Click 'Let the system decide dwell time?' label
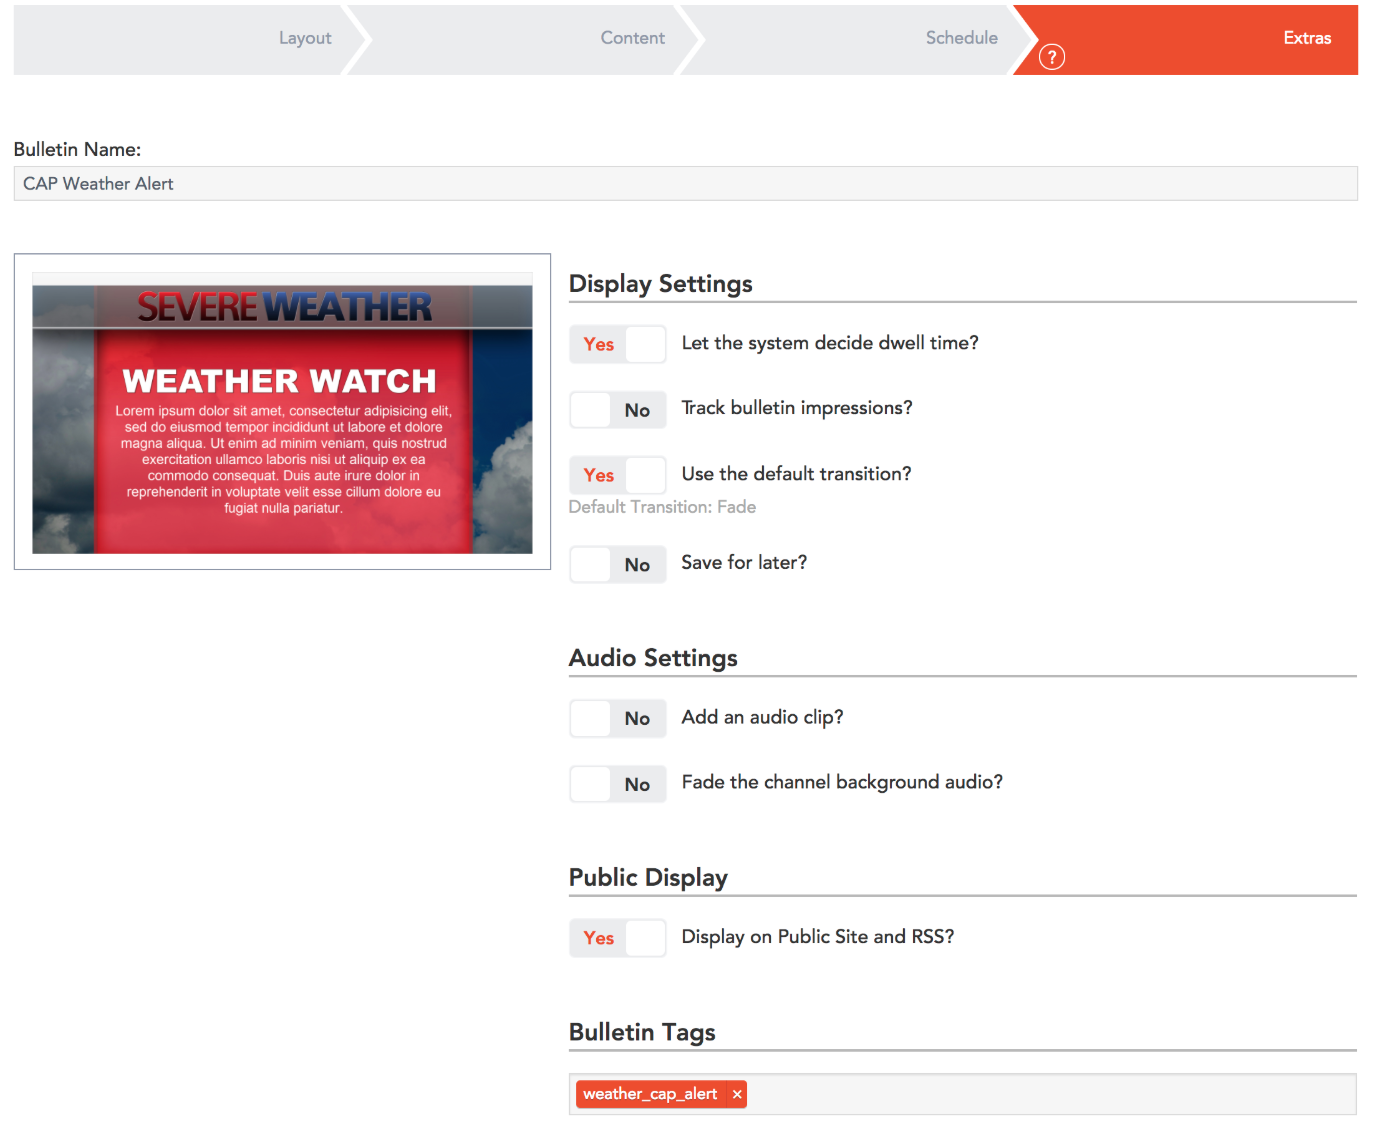This screenshot has height=1132, width=1398. pyautogui.click(x=830, y=343)
